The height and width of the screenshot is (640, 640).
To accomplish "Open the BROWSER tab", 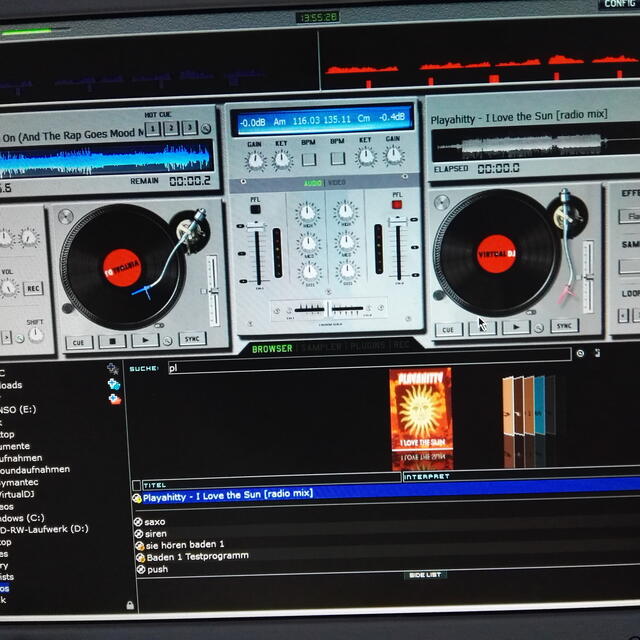I will 272,349.
